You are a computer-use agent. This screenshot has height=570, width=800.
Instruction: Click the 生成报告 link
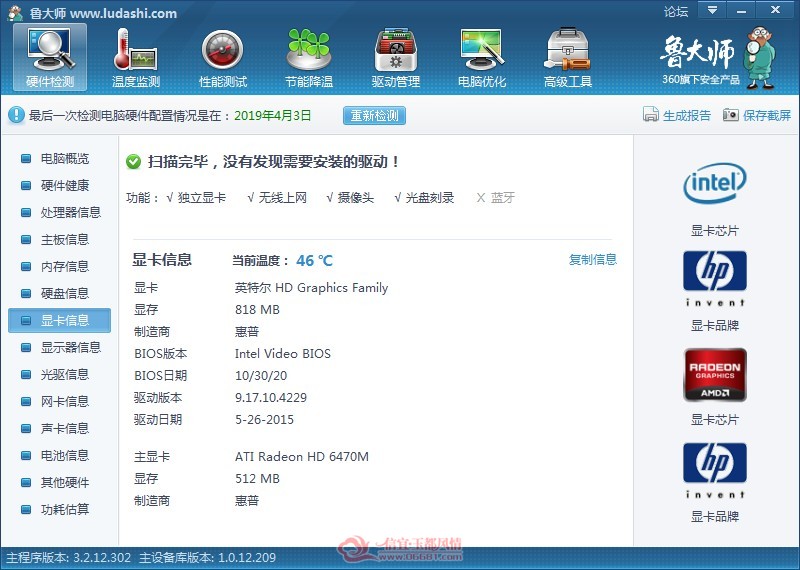tap(687, 115)
